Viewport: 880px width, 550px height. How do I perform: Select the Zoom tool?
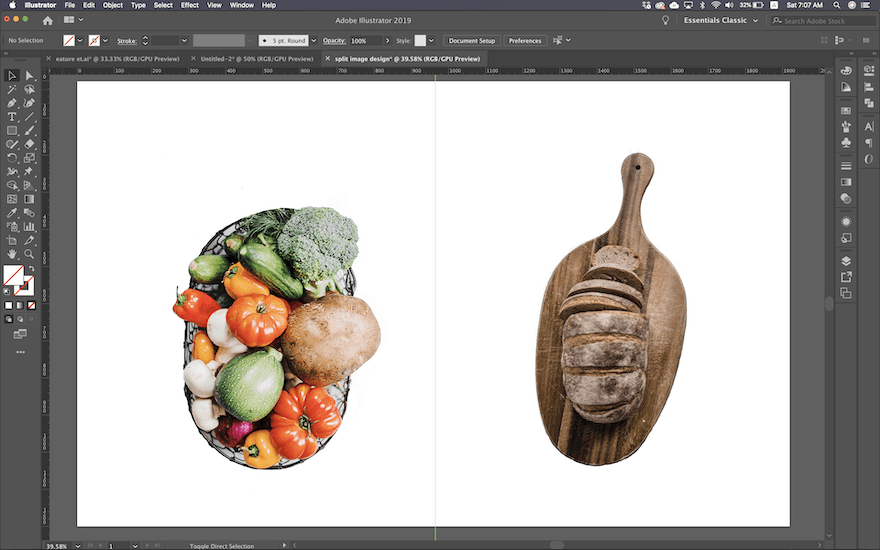point(29,254)
